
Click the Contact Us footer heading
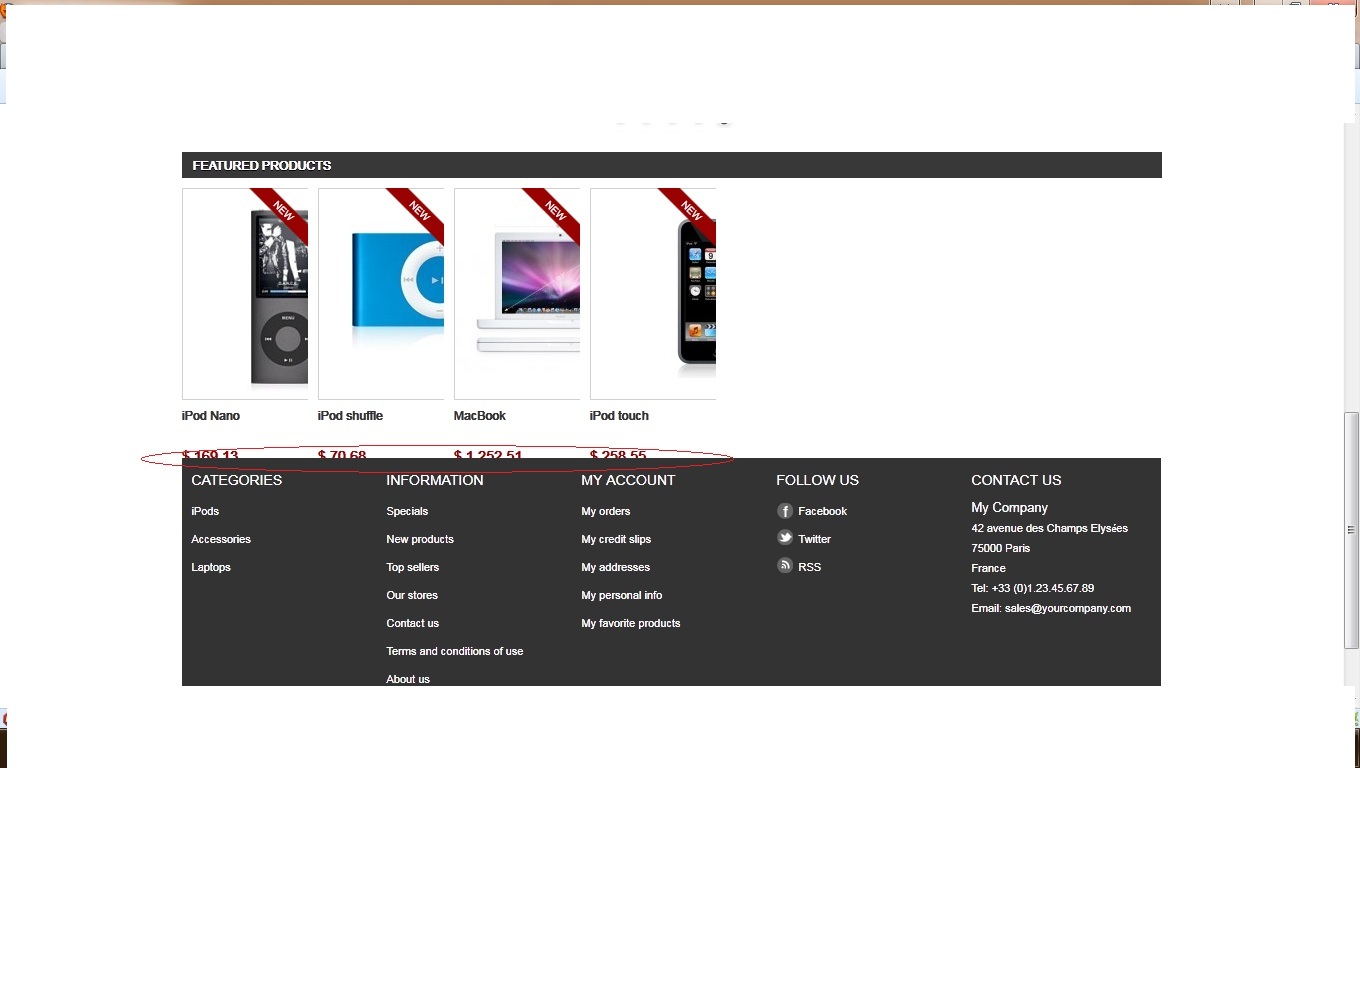[1016, 480]
